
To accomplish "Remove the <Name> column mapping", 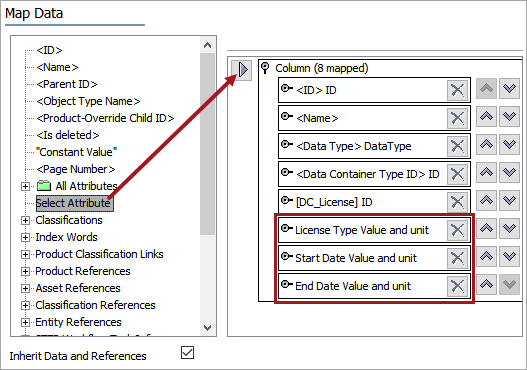I will [x=457, y=118].
